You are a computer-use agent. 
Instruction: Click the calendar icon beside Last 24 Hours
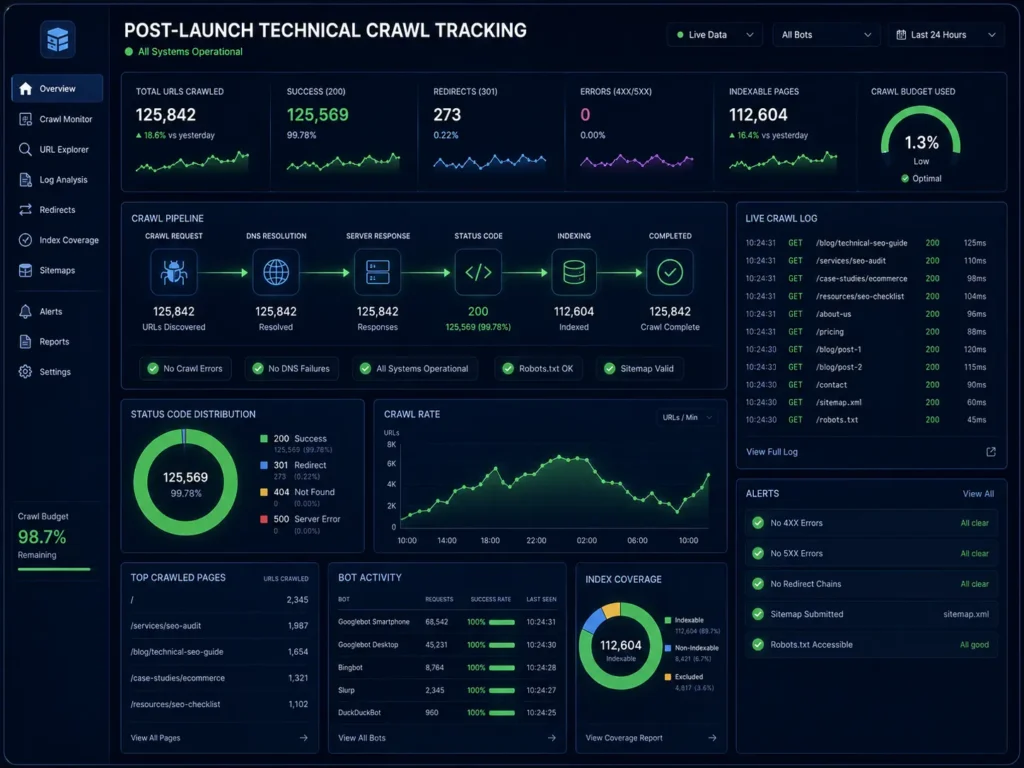901,35
